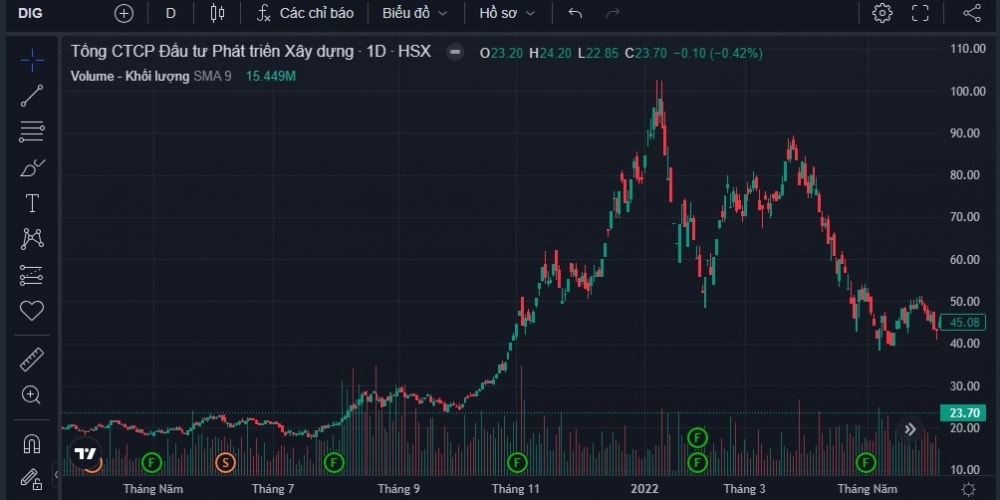This screenshot has width=1000, height=500.
Task: Click the 23.70 current price label
Action: [963, 413]
